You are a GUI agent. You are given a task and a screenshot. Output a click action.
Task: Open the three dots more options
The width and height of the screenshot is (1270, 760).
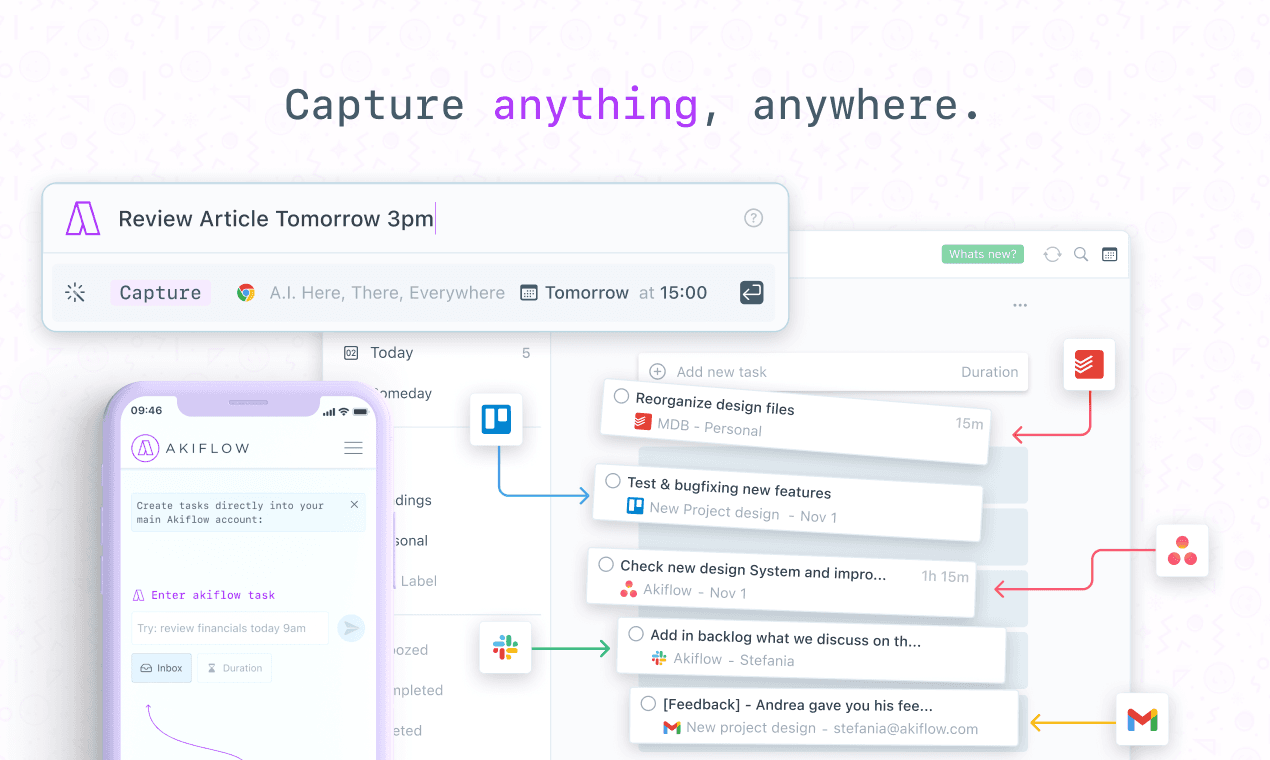click(x=1020, y=305)
